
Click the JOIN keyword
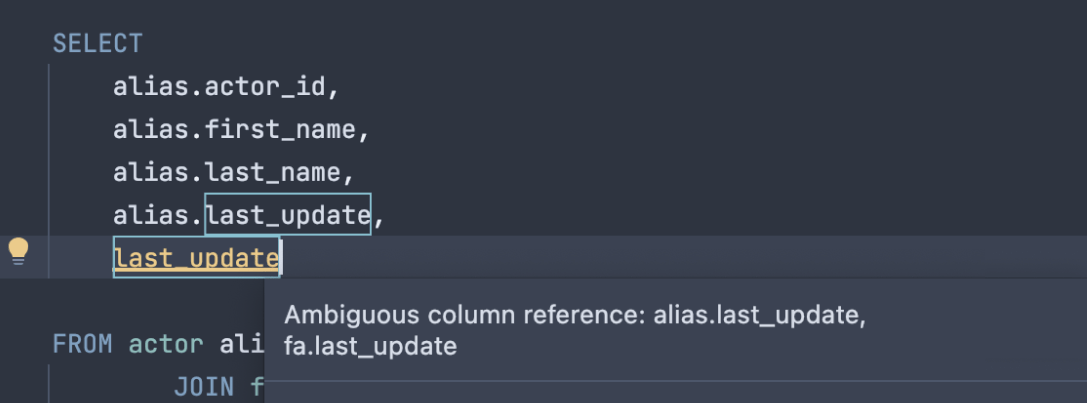pos(204,387)
